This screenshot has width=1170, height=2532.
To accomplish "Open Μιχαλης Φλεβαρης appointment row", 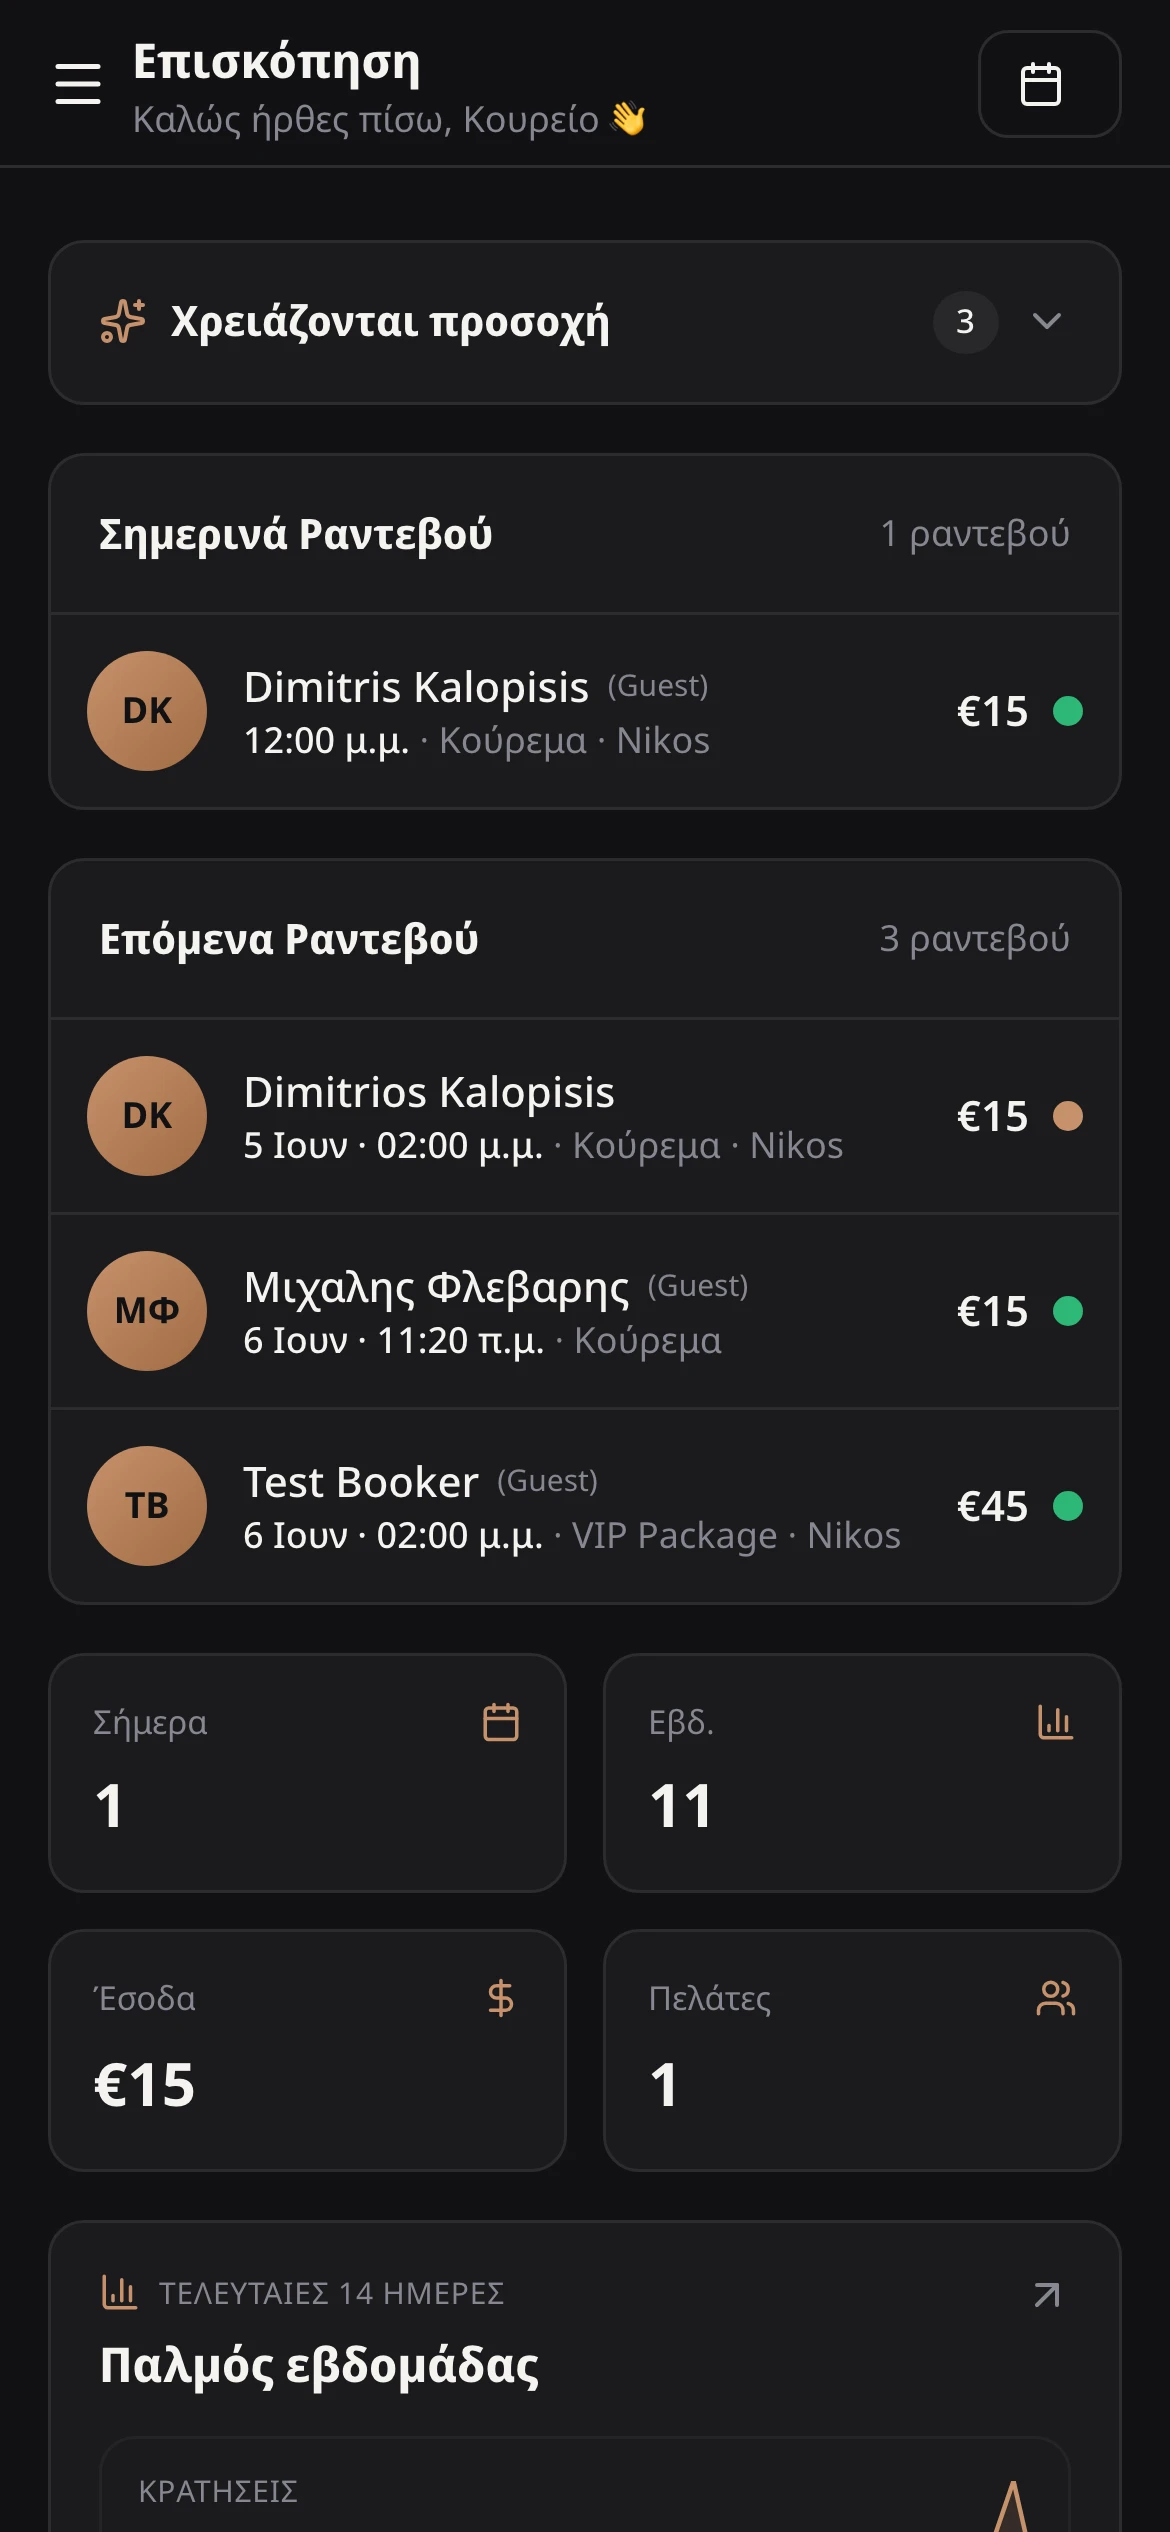I will tap(585, 1311).
